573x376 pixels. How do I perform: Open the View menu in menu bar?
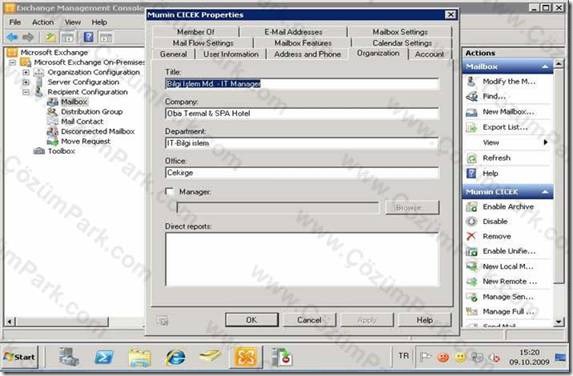click(73, 22)
